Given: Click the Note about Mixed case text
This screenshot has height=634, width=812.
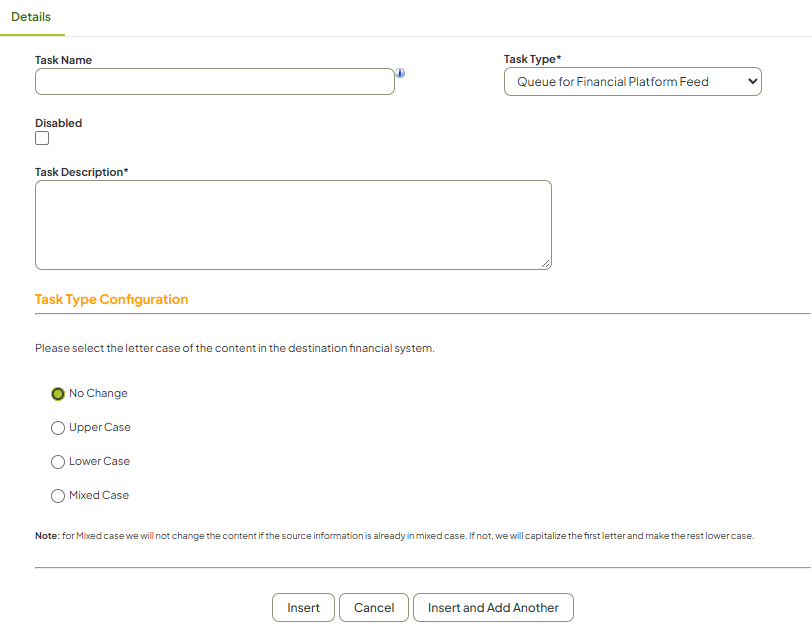Looking at the screenshot, I should (394, 536).
